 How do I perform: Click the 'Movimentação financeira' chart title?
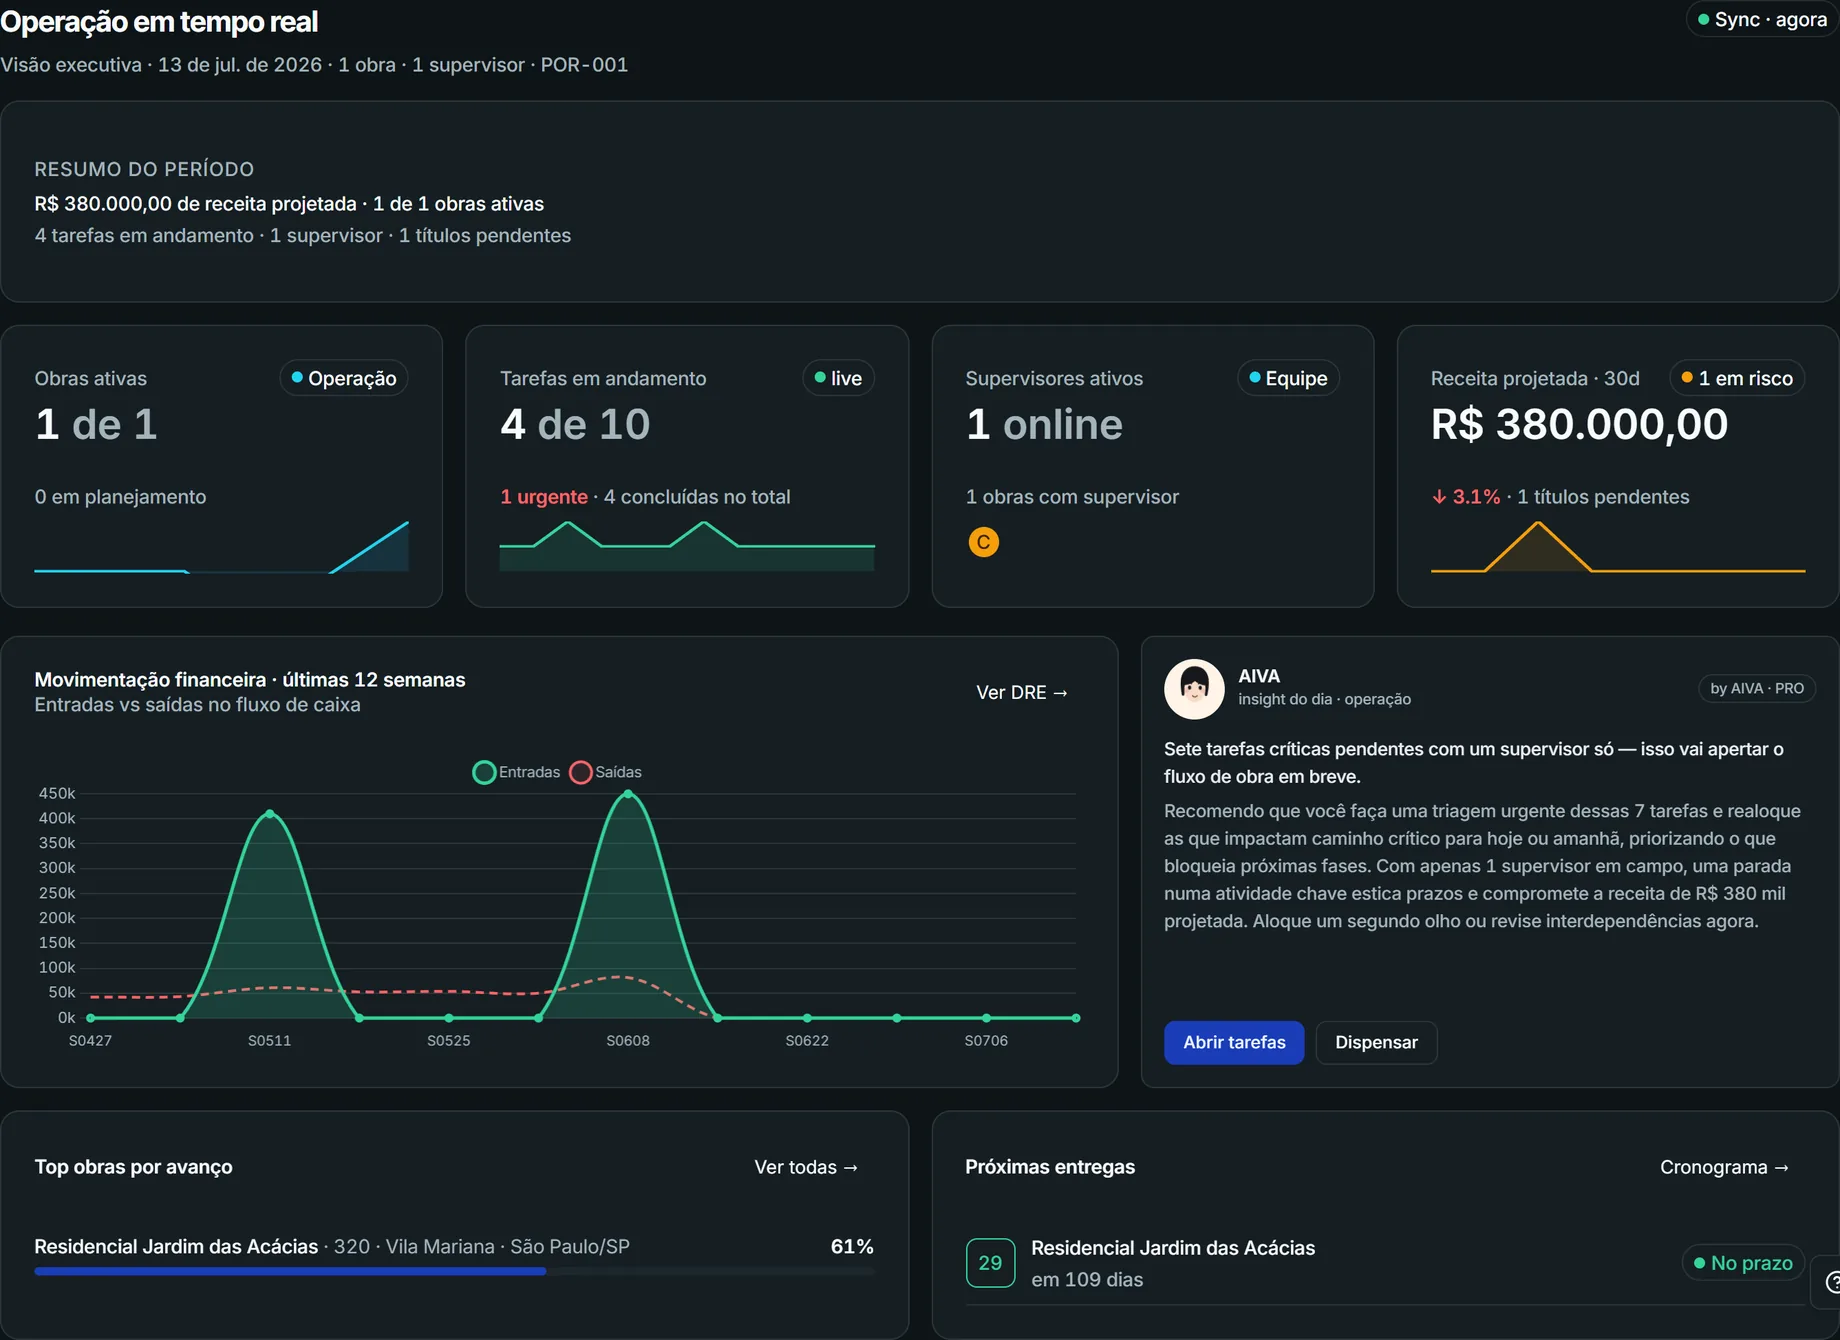tap(250, 679)
